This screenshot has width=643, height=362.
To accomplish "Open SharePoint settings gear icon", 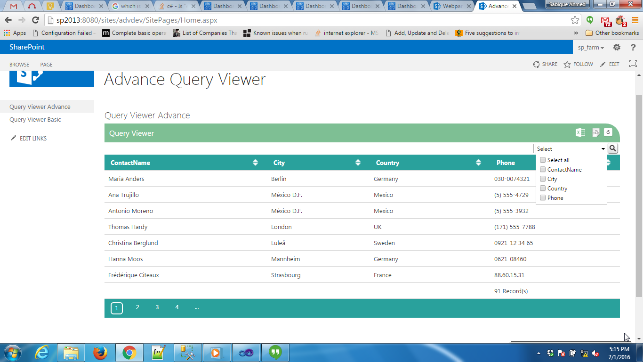I will pos(617,48).
